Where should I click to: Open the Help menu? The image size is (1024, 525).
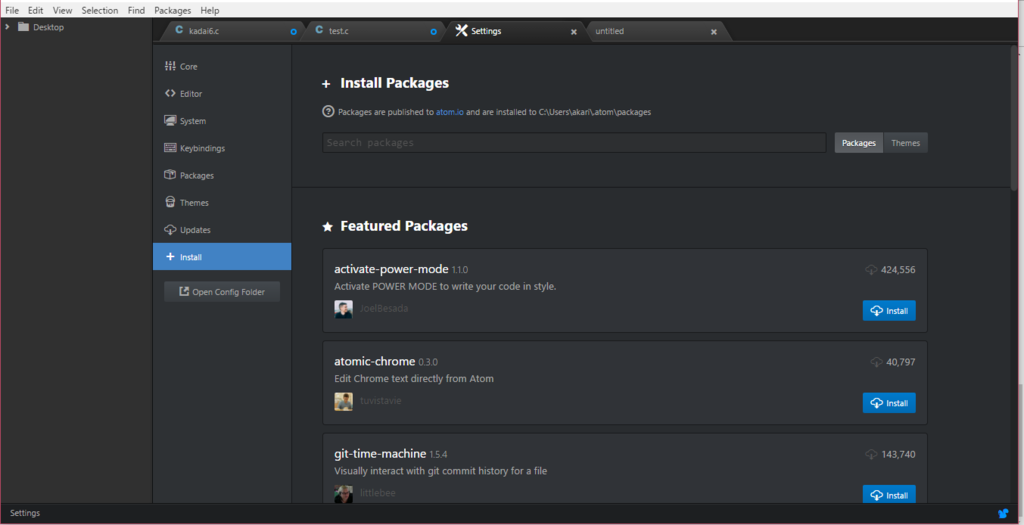(x=210, y=10)
